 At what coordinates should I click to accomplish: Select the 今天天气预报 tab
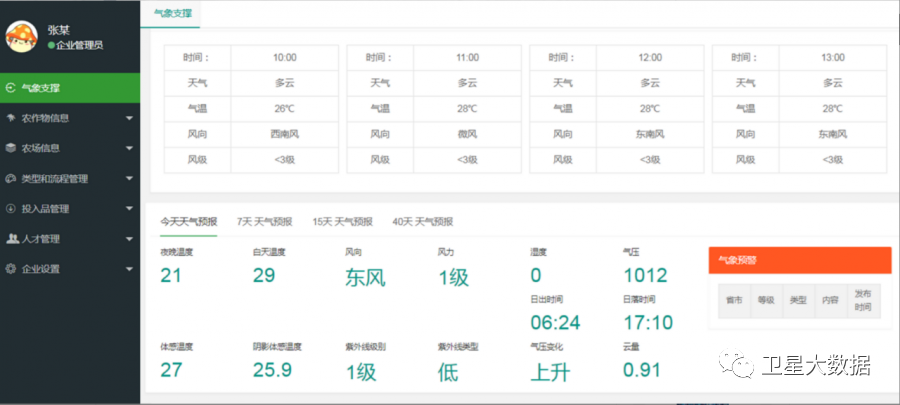tap(189, 222)
